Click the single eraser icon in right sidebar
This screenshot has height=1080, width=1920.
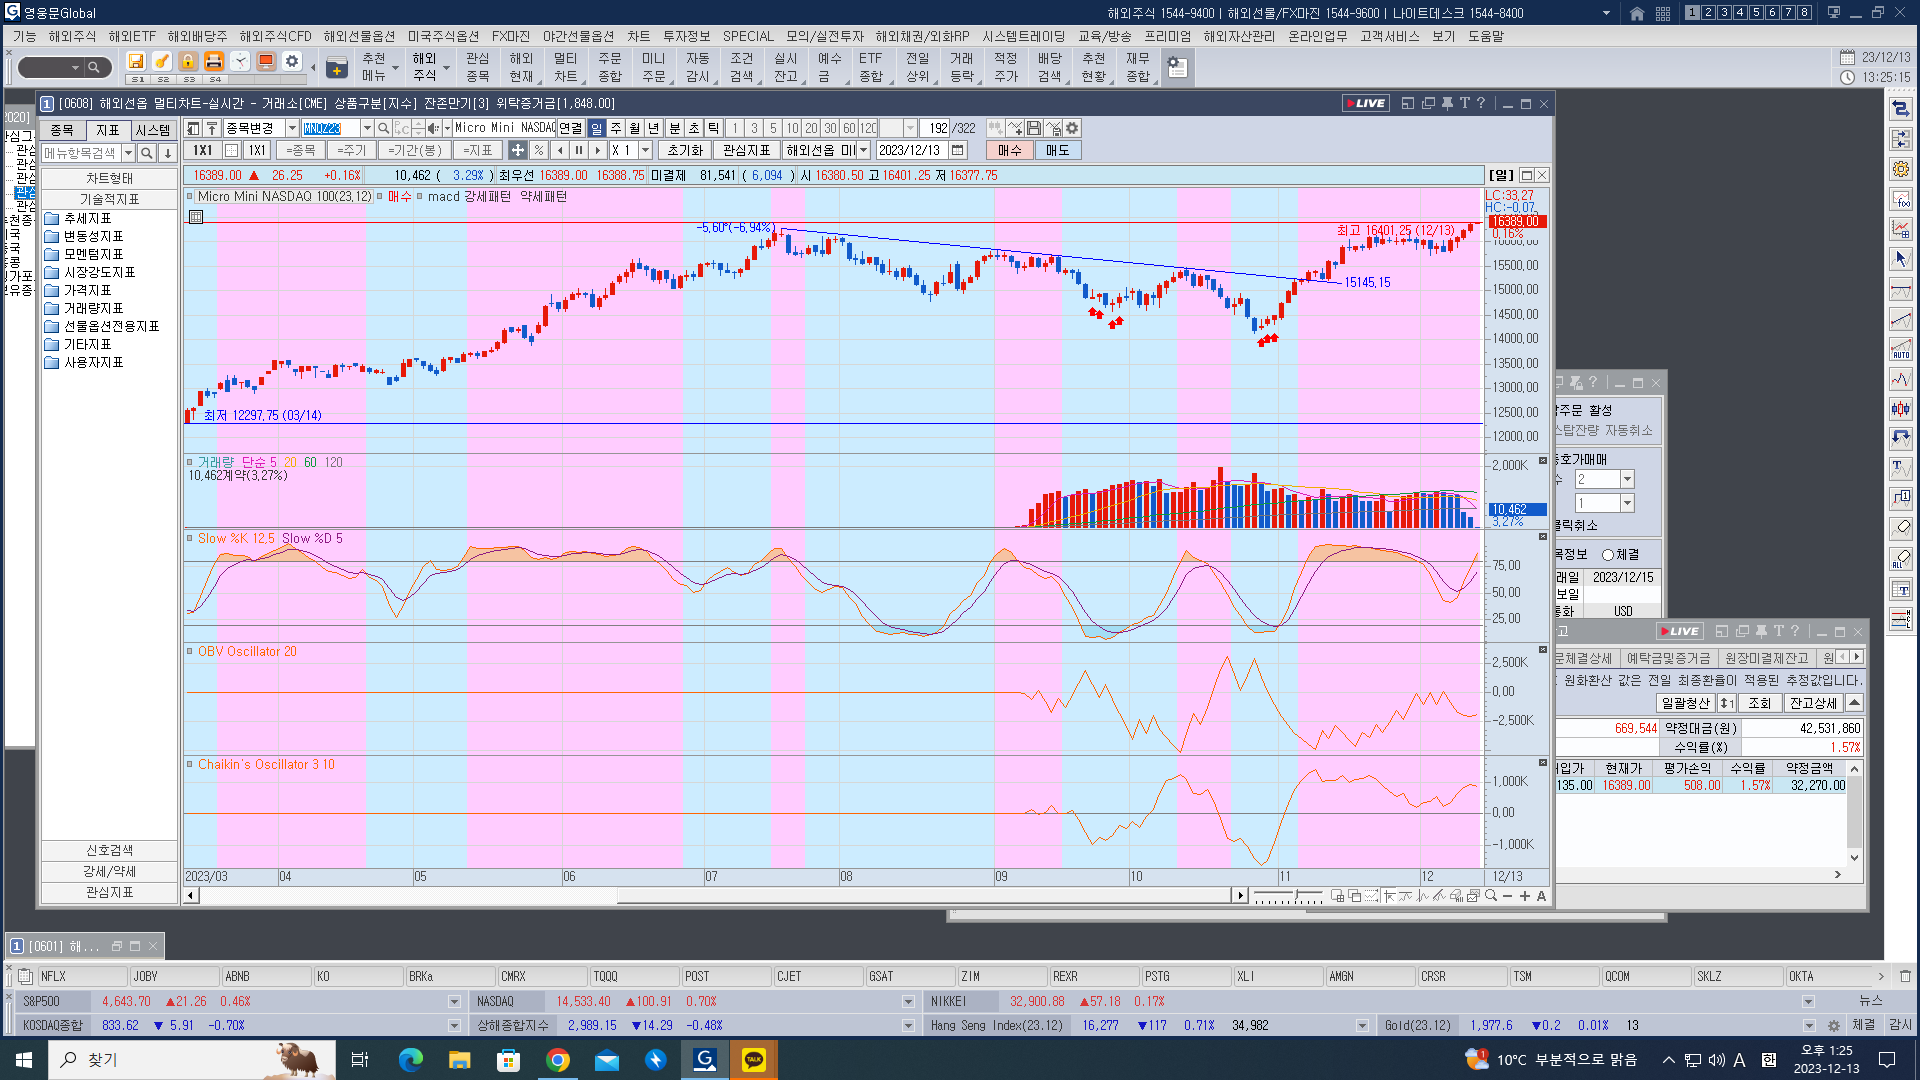[x=1901, y=528]
